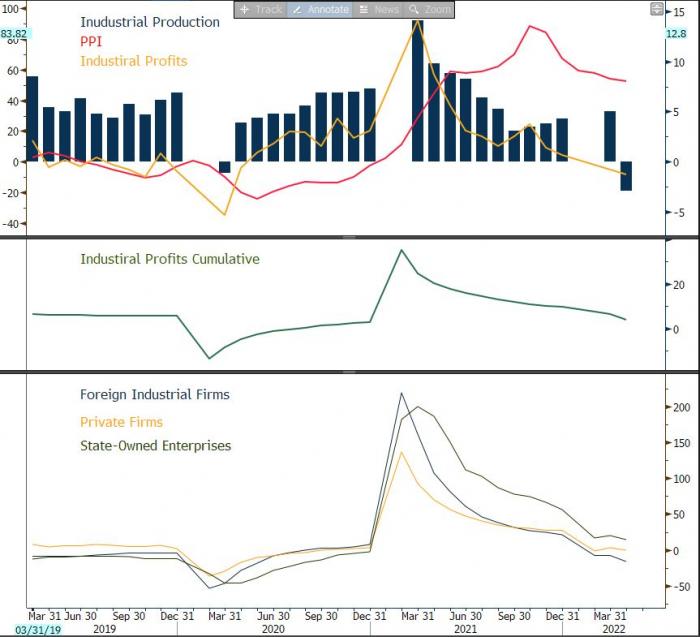Click the -50 label on the bottom panel axis
This screenshot has height=637, width=700.
(x=681, y=587)
